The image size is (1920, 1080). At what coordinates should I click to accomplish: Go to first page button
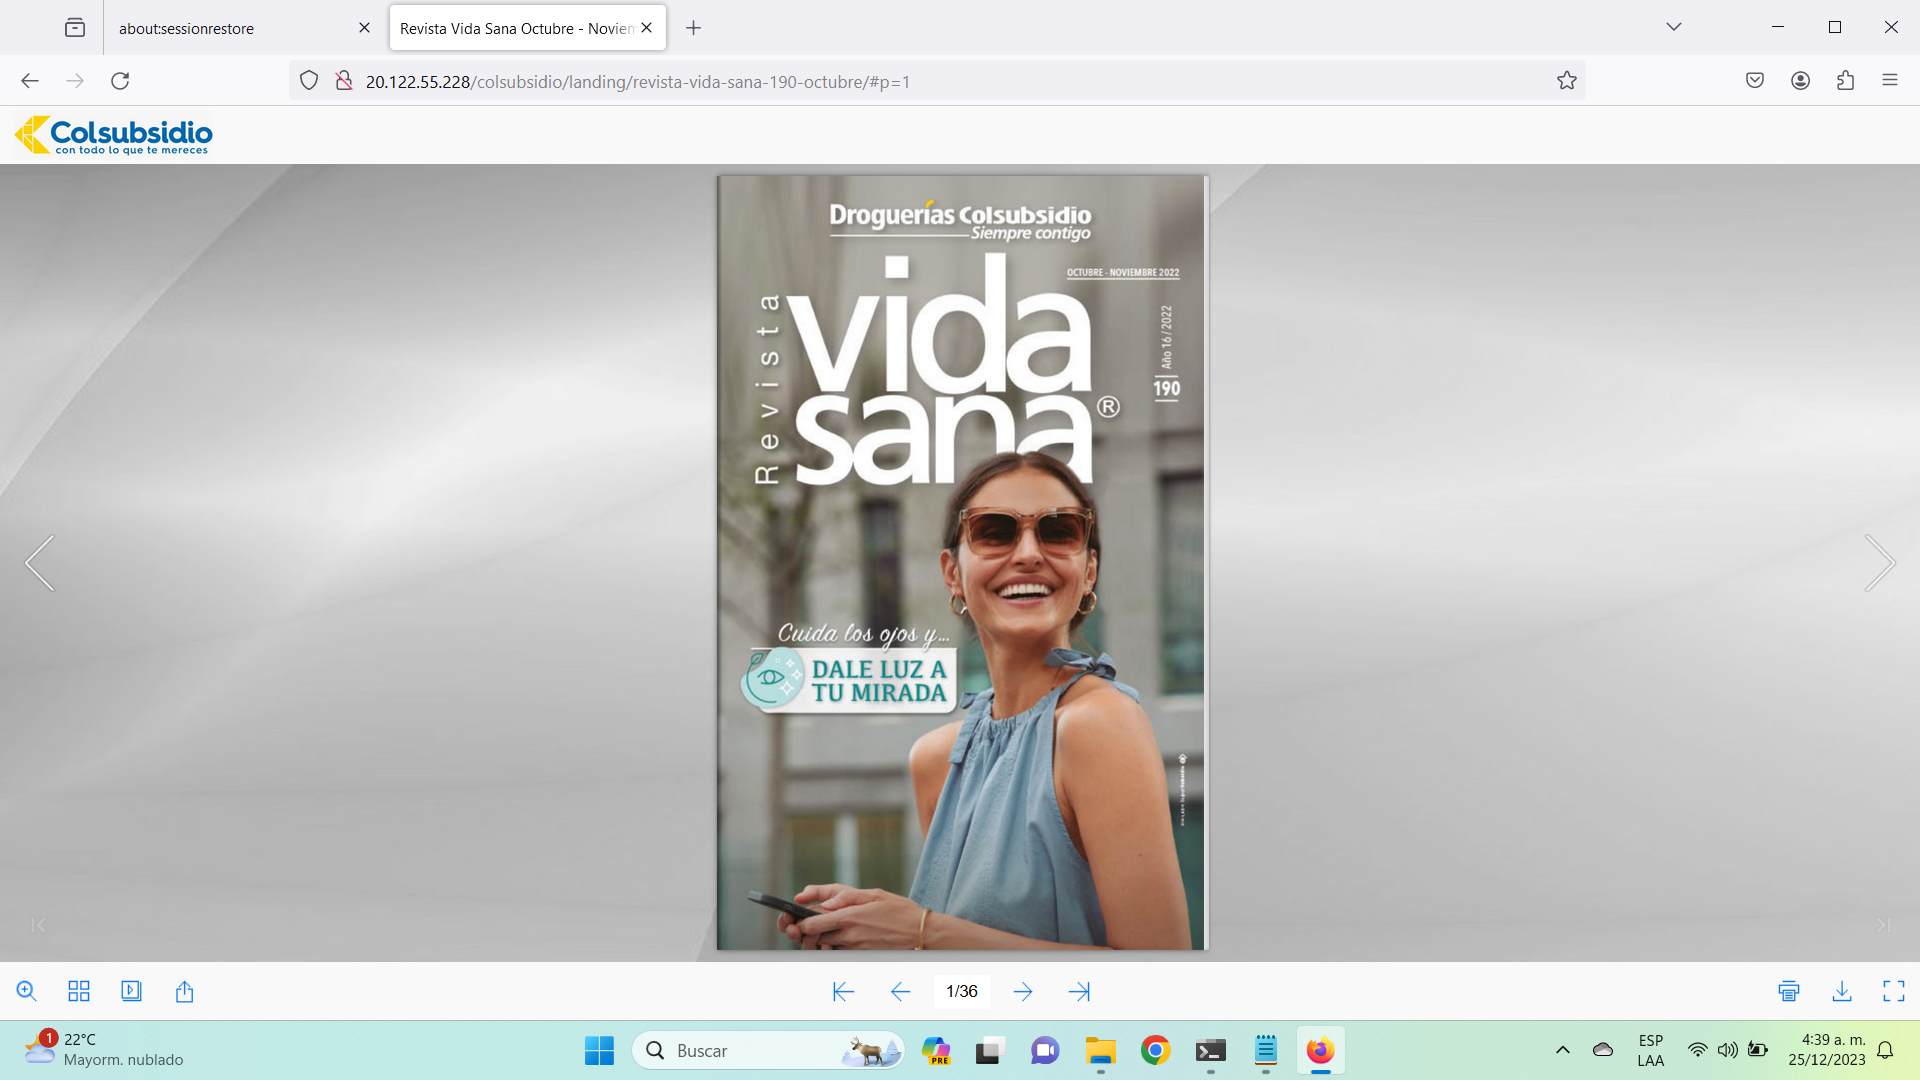843,991
